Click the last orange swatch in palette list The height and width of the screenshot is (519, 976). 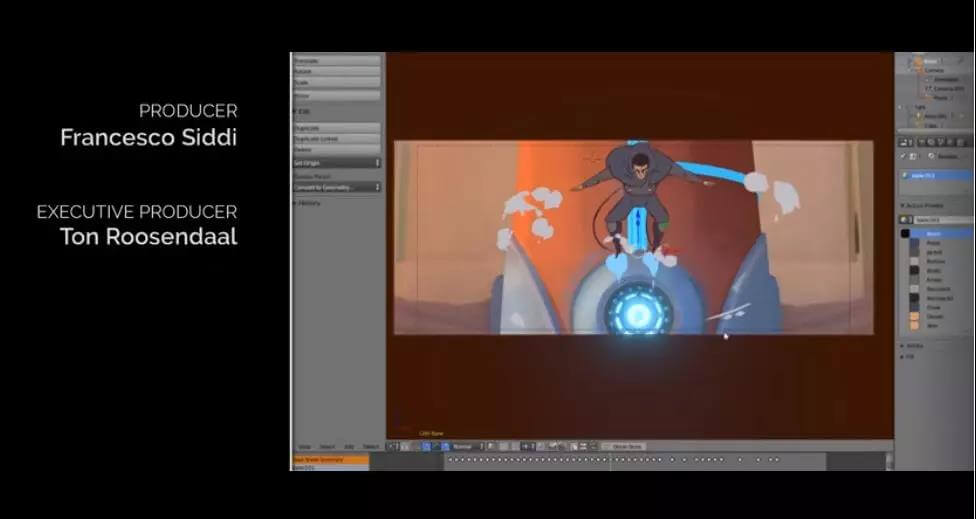[914, 325]
